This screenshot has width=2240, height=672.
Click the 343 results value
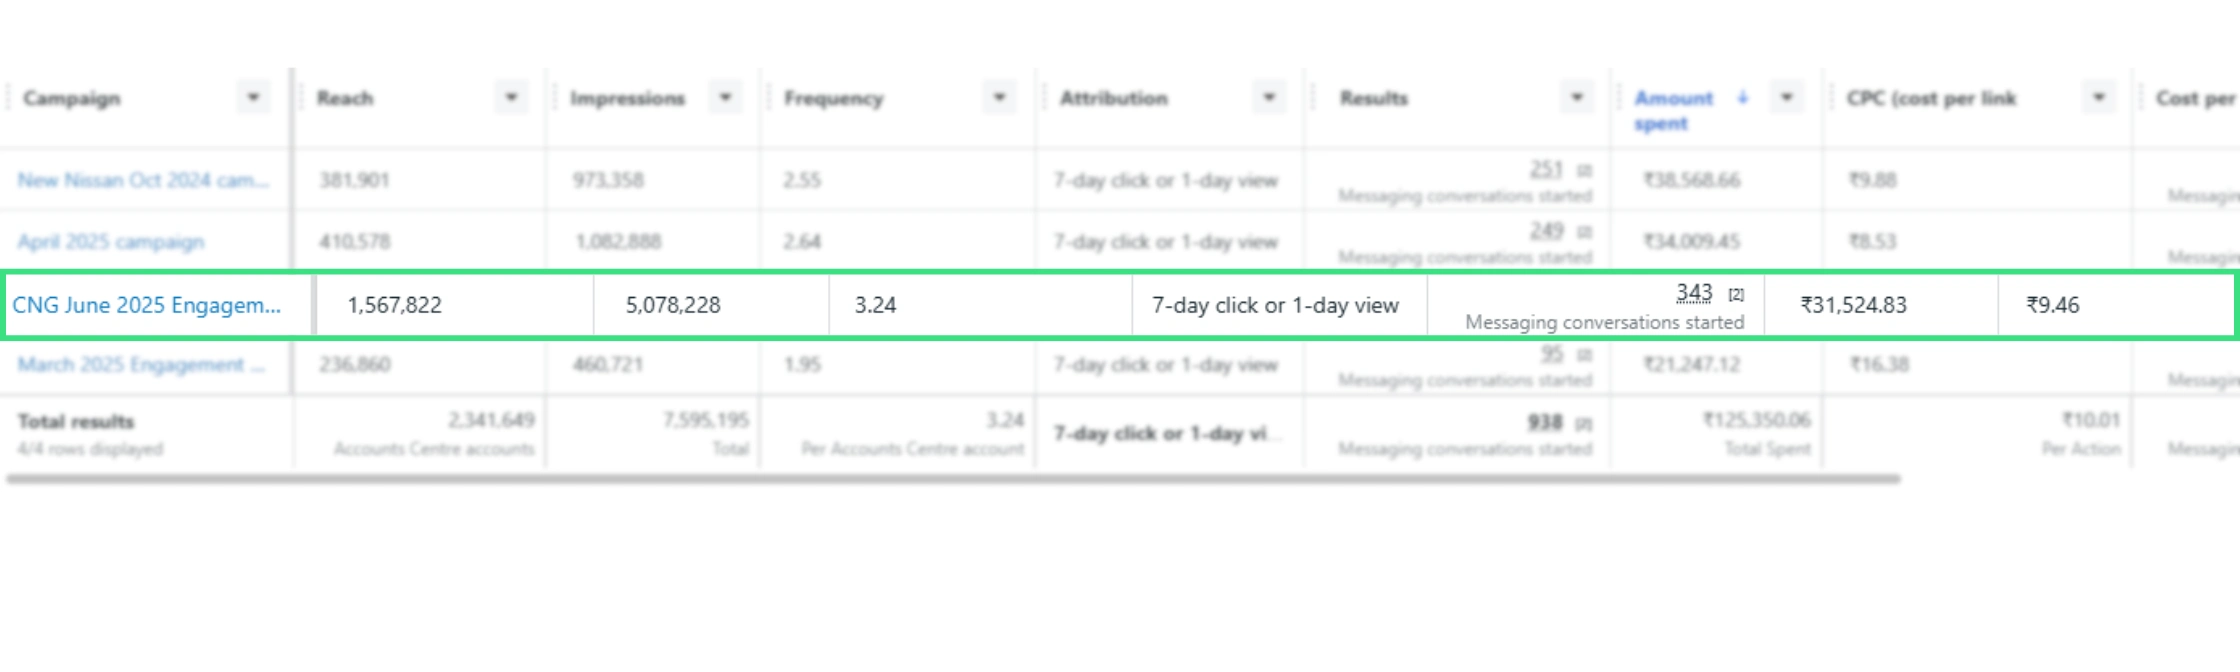pyautogui.click(x=1694, y=293)
